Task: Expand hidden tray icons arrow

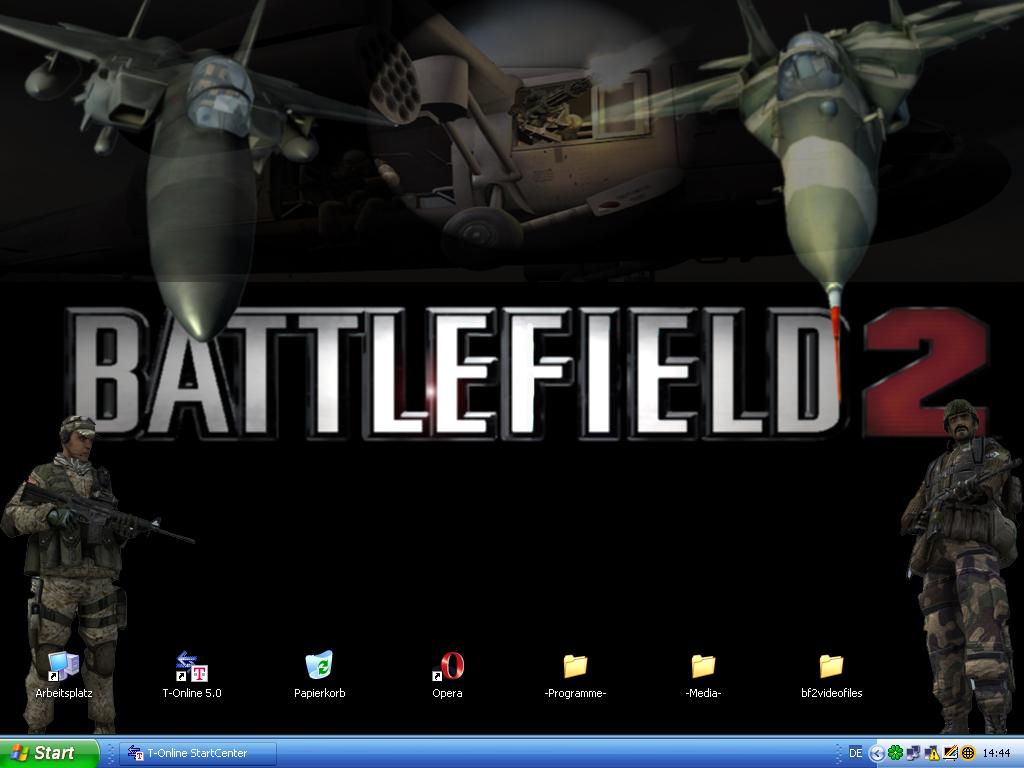Action: [877, 754]
